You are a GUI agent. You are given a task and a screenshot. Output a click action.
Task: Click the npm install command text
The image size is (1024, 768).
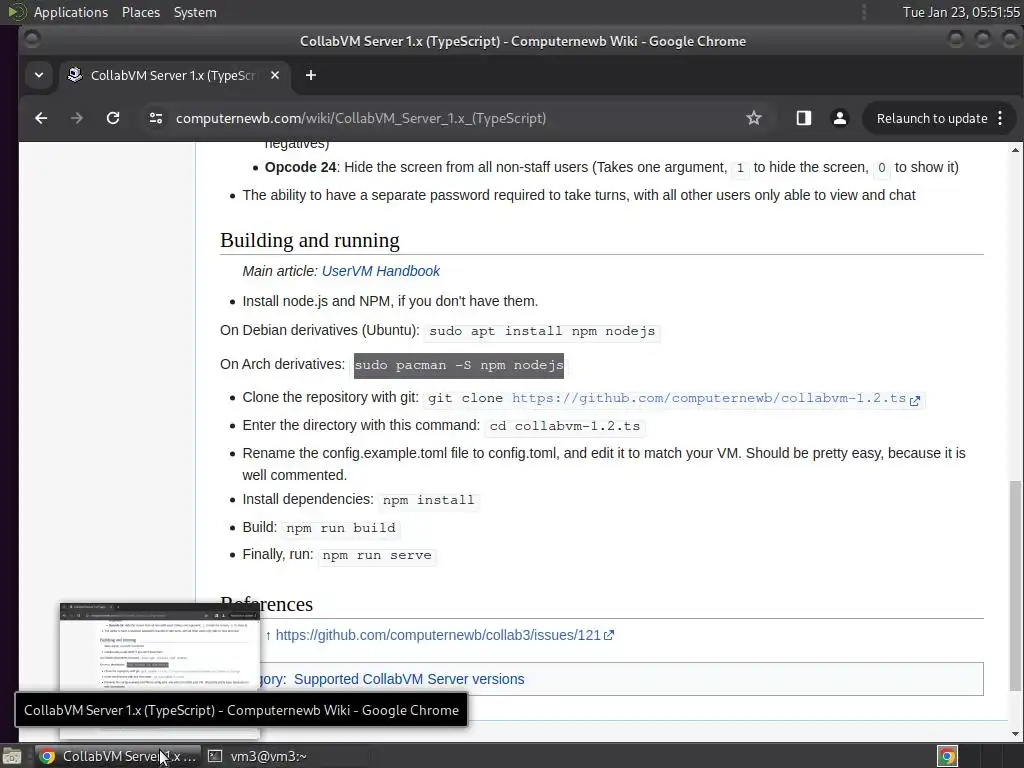(428, 500)
